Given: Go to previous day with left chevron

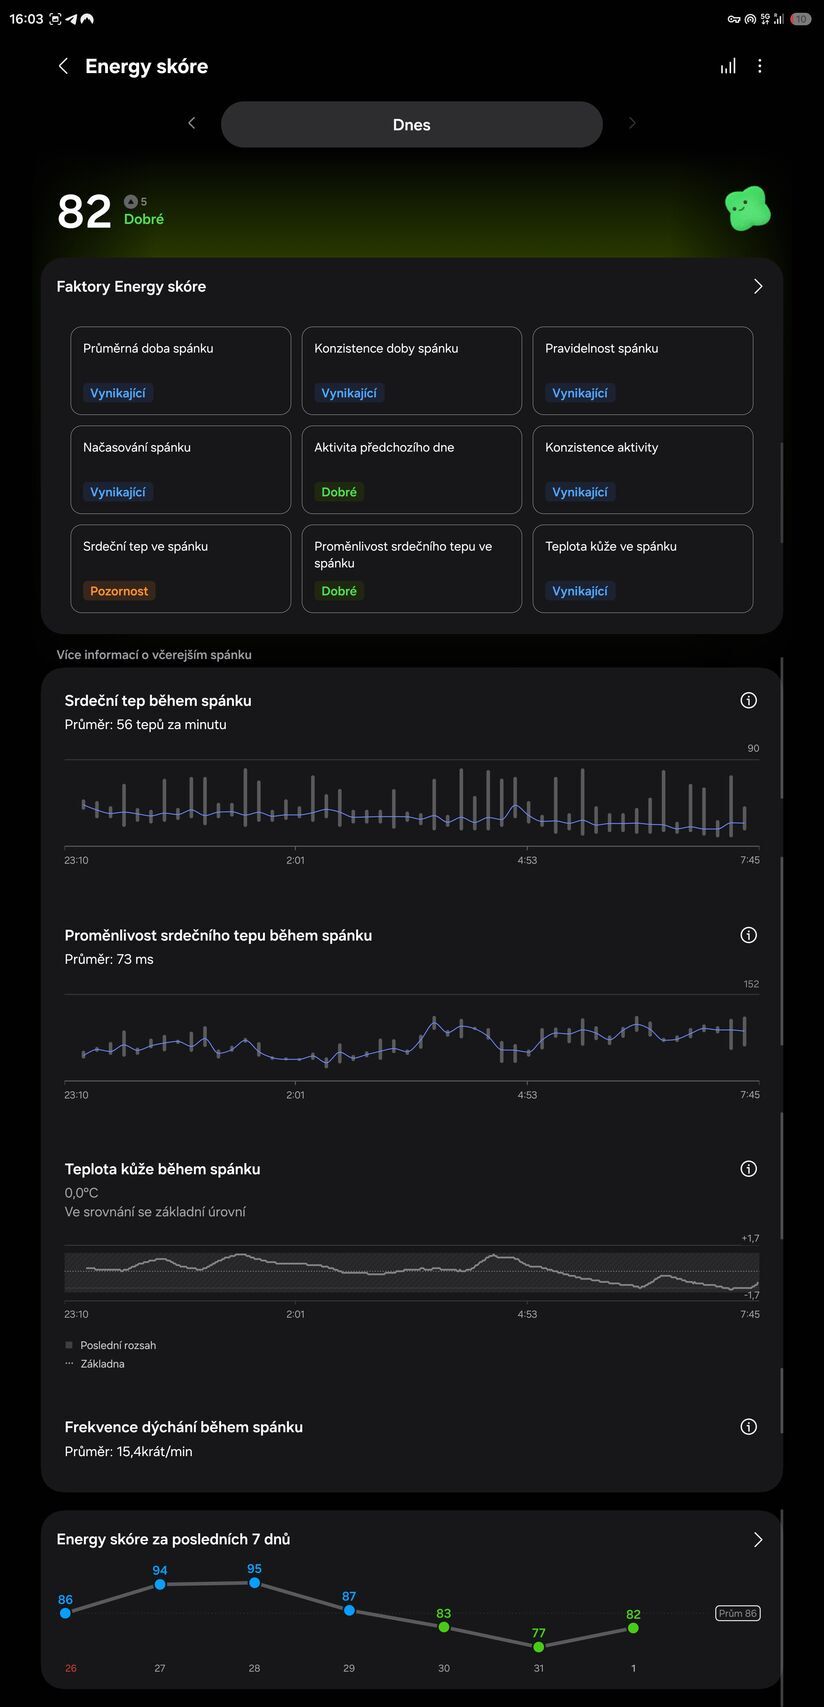Looking at the screenshot, I should tap(192, 123).
